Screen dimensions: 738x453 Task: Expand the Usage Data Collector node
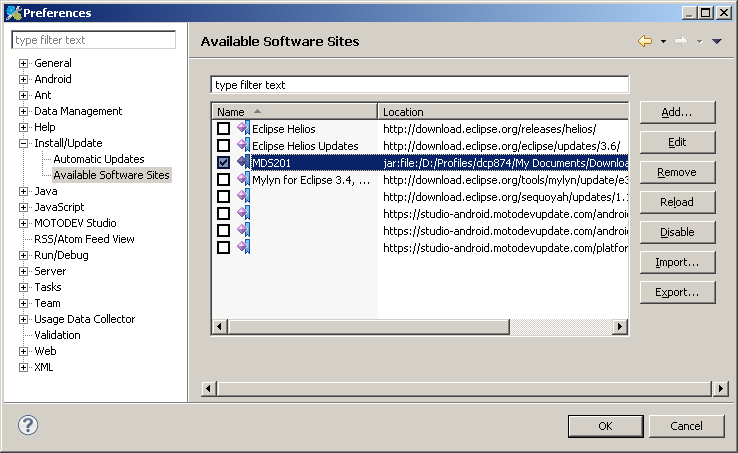23,319
